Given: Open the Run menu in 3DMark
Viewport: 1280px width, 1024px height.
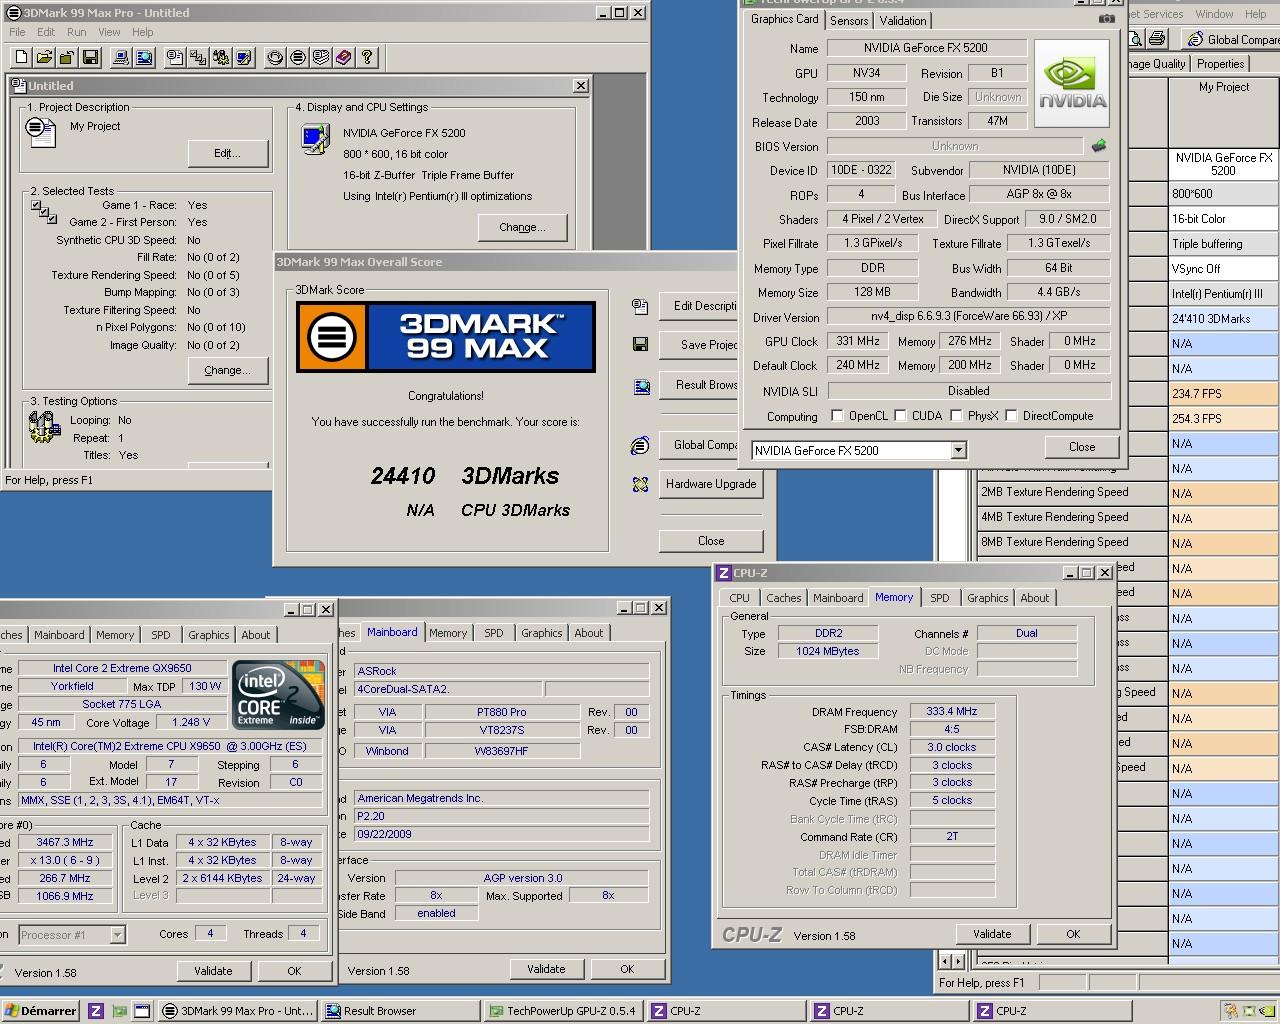Looking at the screenshot, I should tap(77, 32).
